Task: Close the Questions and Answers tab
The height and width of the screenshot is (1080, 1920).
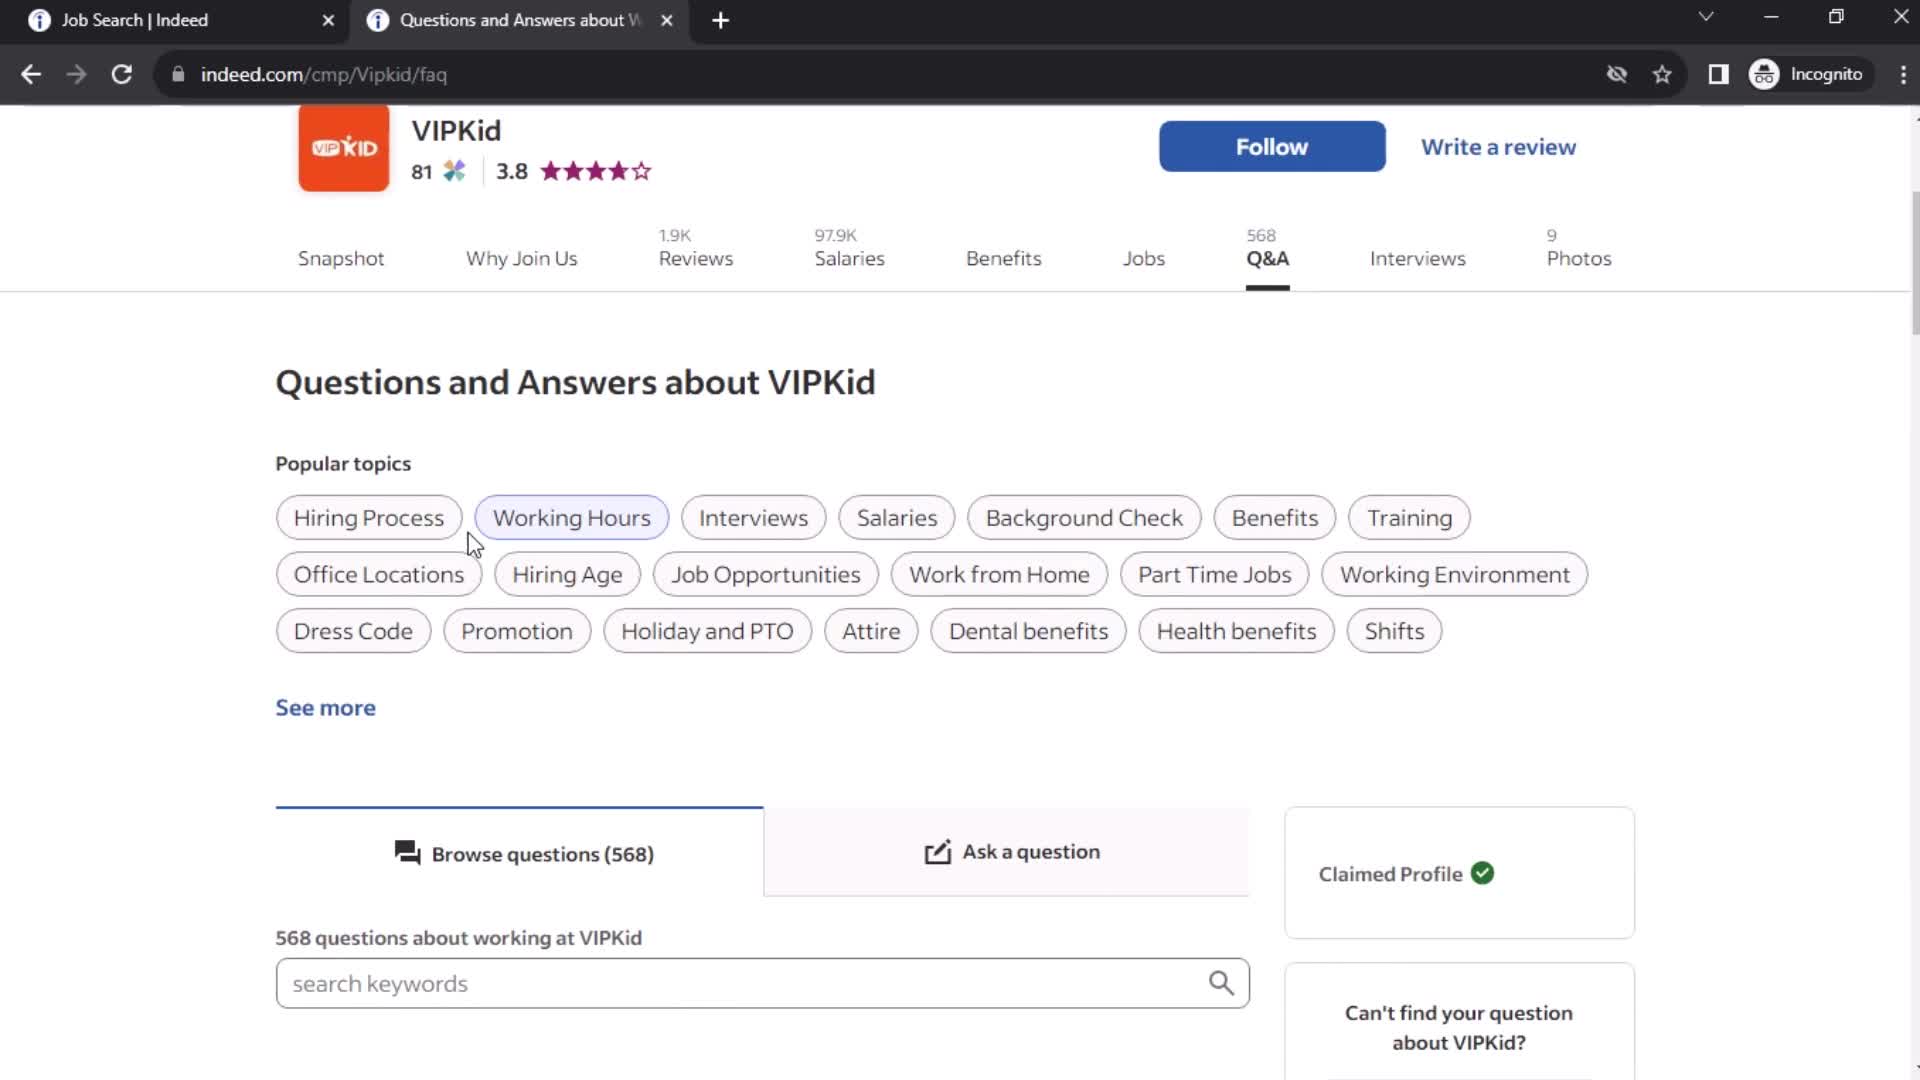Action: pos(667,20)
